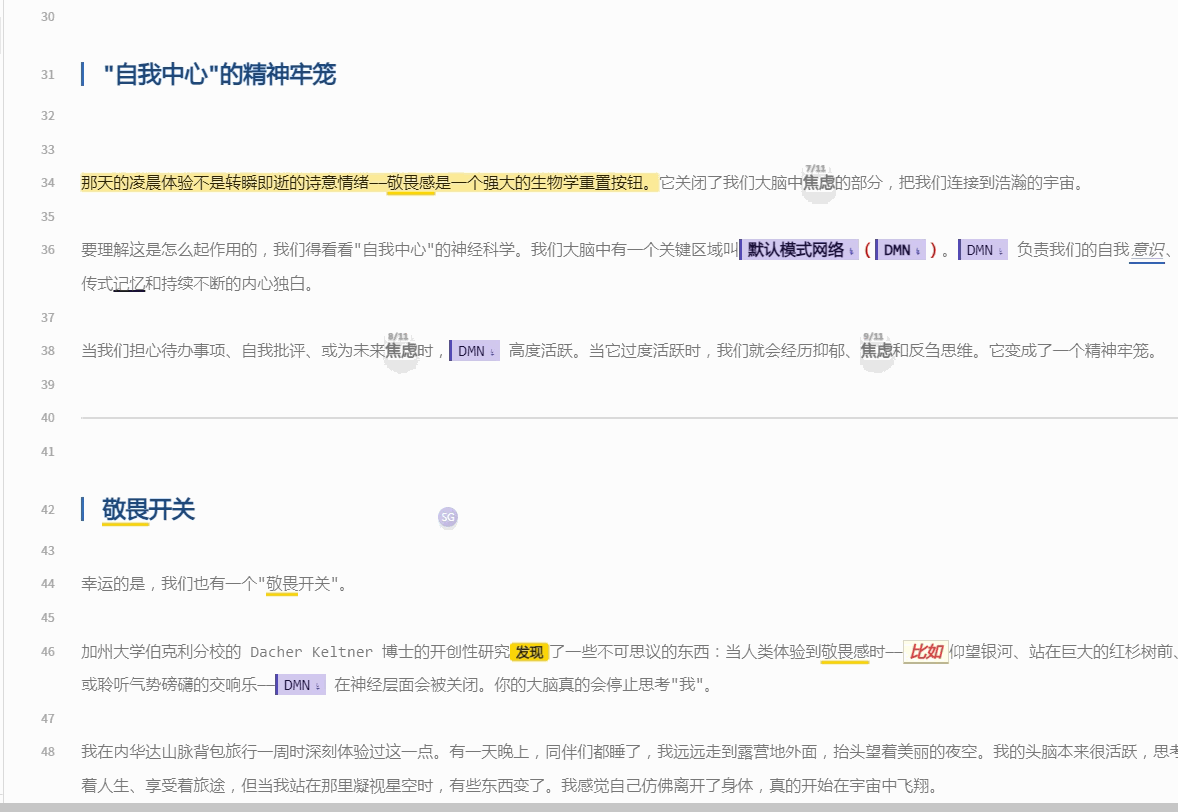Click underlined word 意识 on line 36
Viewport: 1178px width, 812px height.
click(x=1147, y=250)
